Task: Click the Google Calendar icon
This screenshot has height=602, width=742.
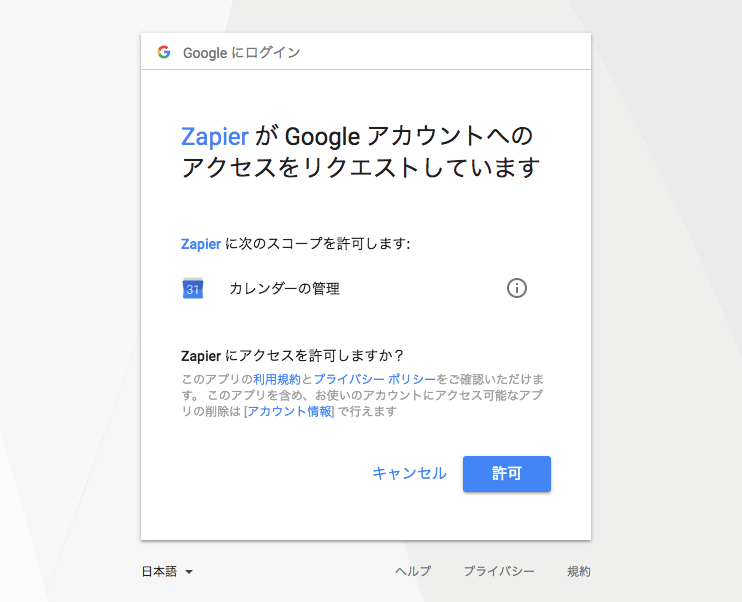Action: tap(193, 289)
